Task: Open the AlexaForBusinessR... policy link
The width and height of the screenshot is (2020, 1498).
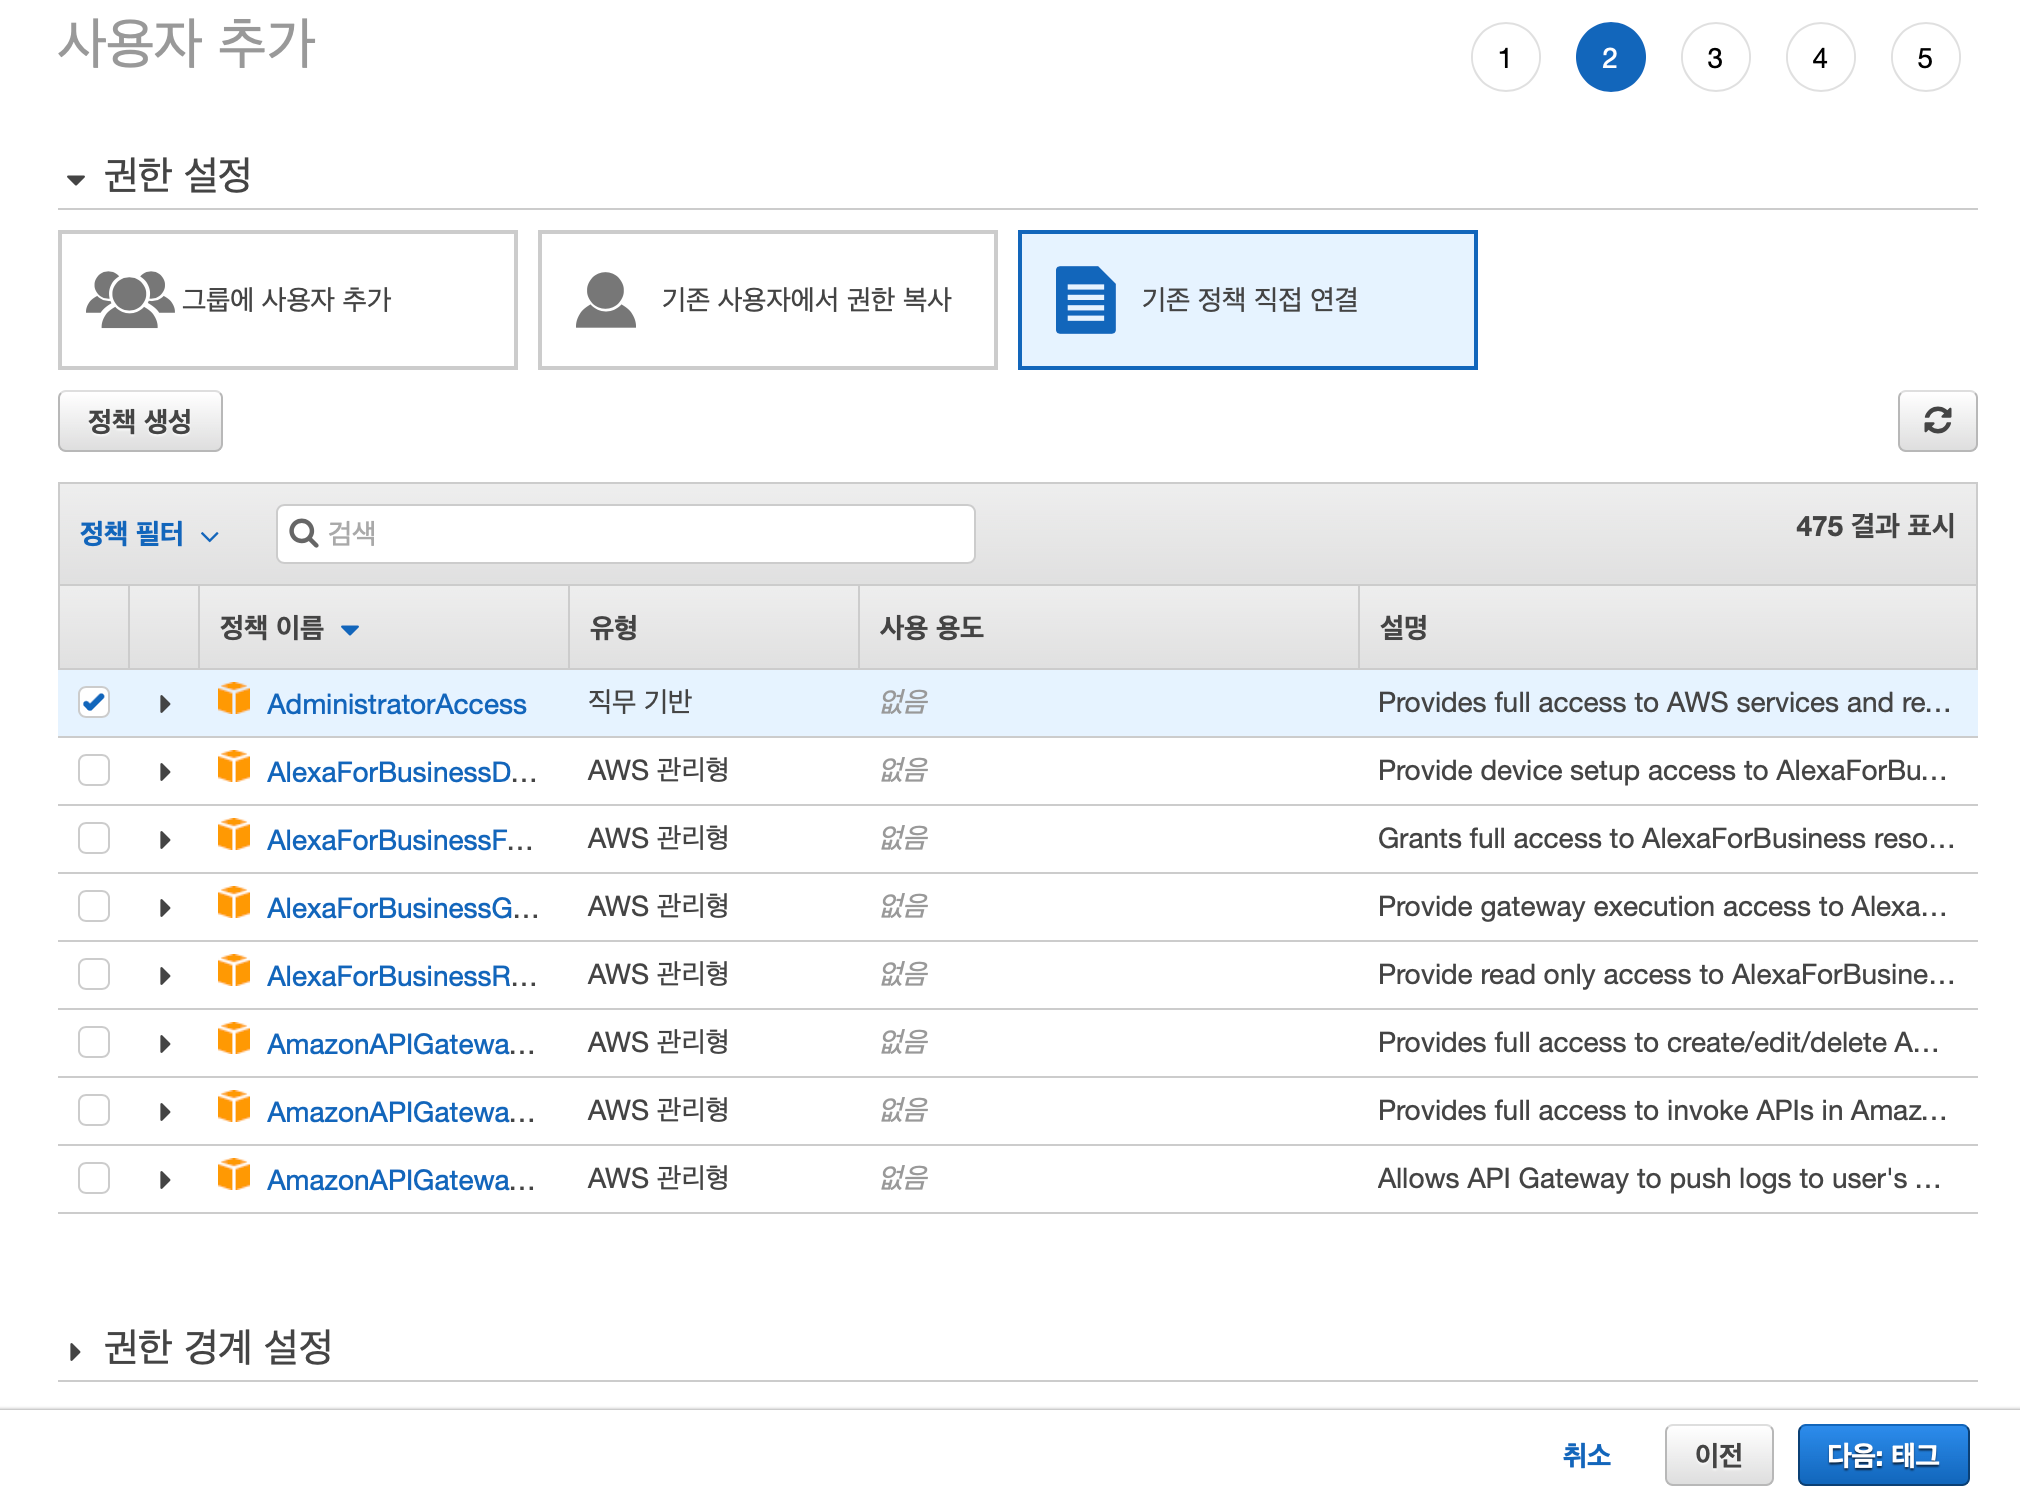Action: (x=401, y=976)
